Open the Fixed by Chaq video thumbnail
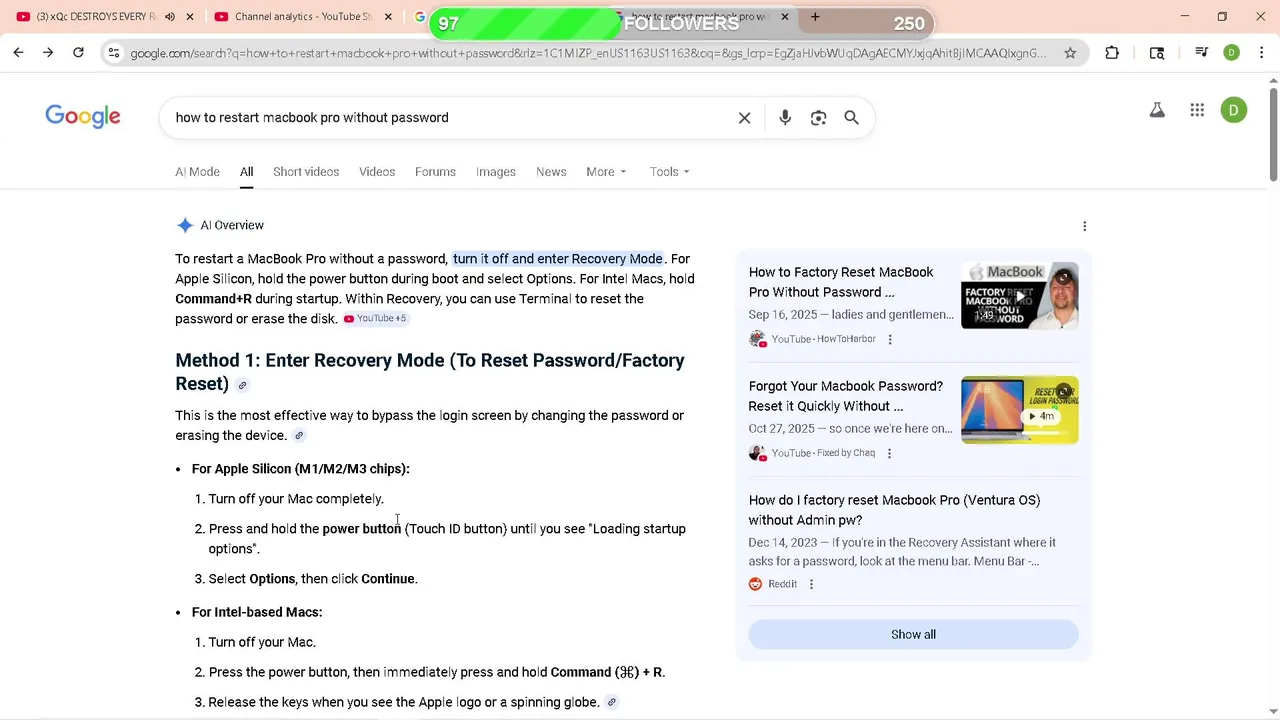Screen dimensions: 1280x720 pyautogui.click(x=1019, y=410)
